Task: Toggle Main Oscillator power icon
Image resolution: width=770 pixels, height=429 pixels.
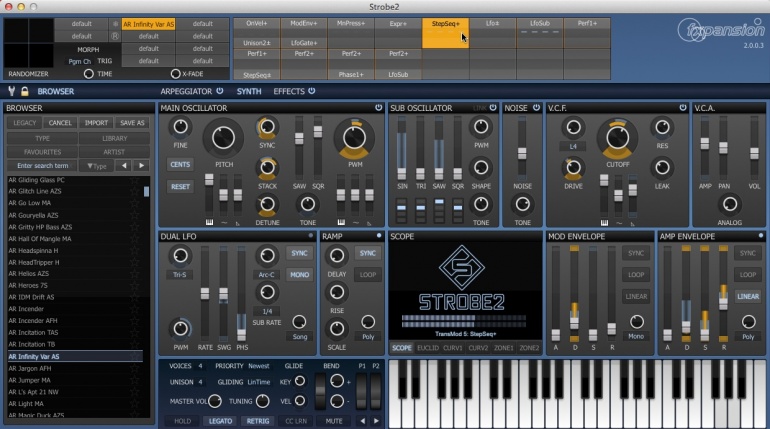Action: pos(378,108)
